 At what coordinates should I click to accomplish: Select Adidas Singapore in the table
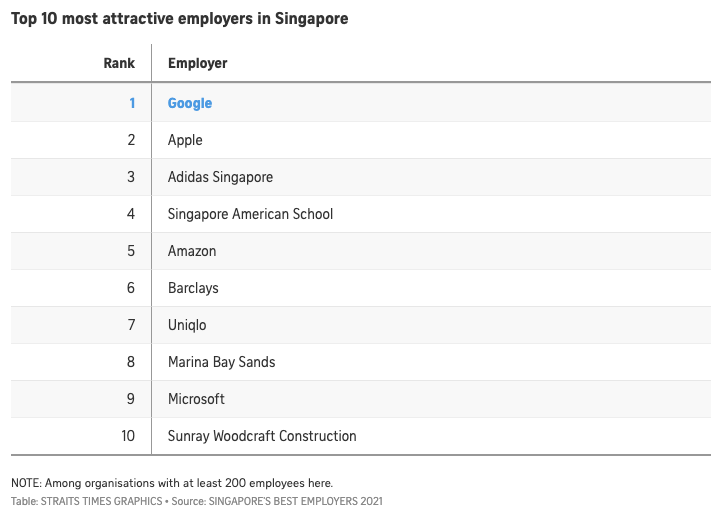click(x=220, y=177)
